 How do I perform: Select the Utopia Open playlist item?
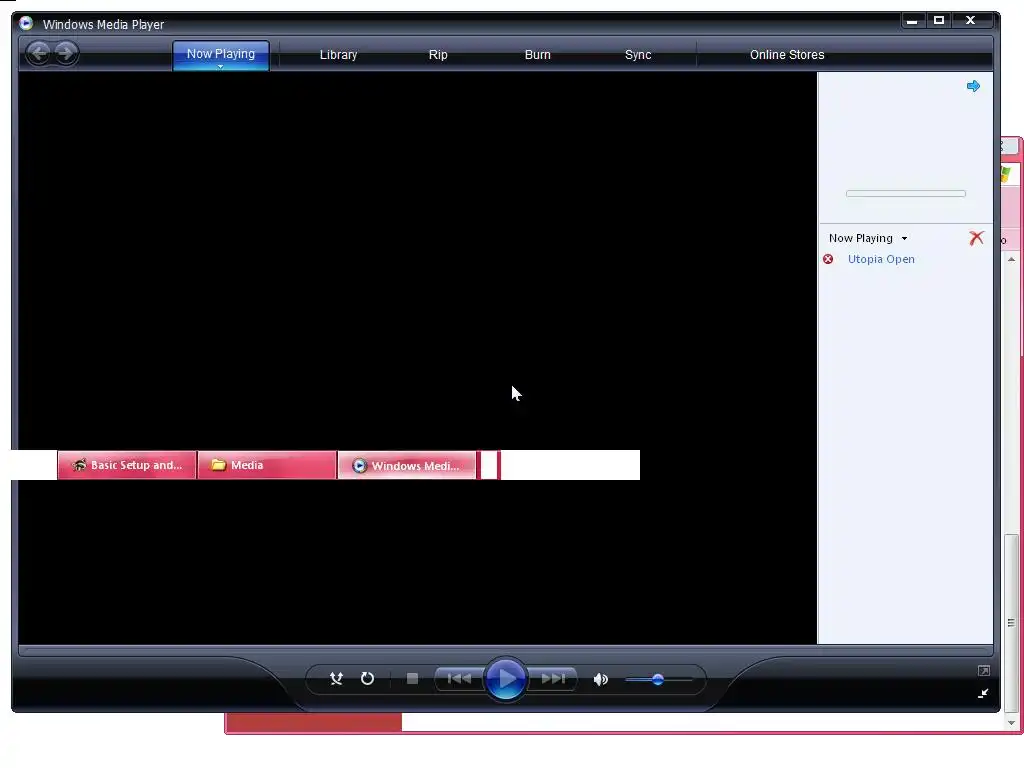pos(881,259)
